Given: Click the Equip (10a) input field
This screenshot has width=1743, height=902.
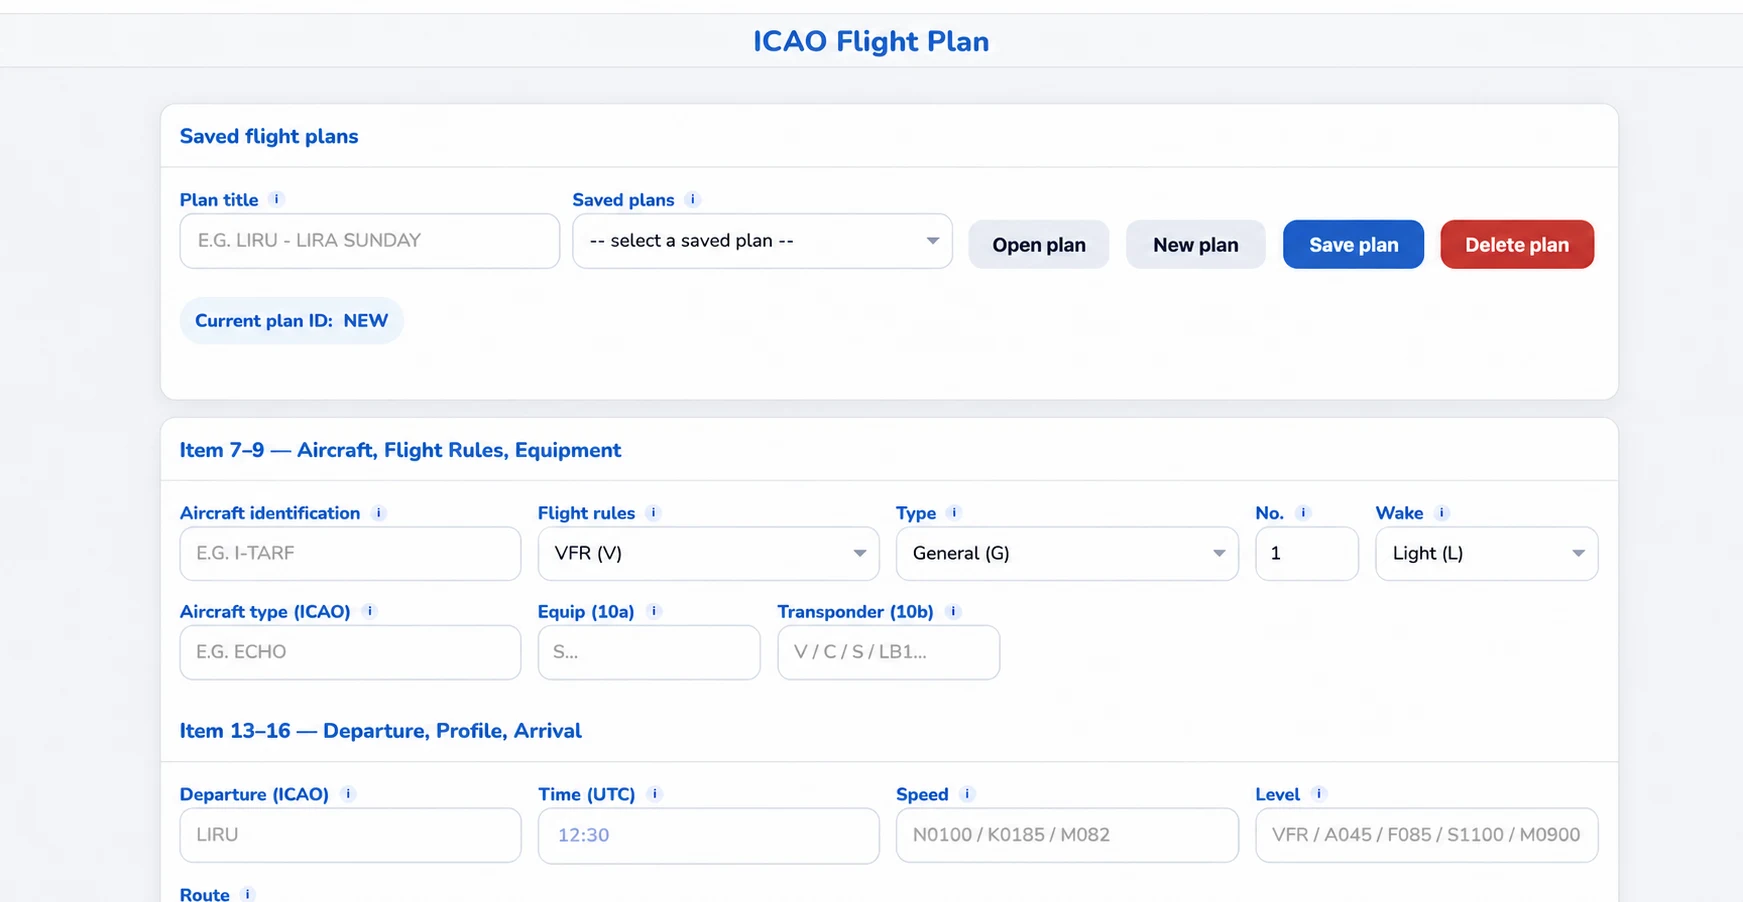Looking at the screenshot, I should tap(649, 652).
